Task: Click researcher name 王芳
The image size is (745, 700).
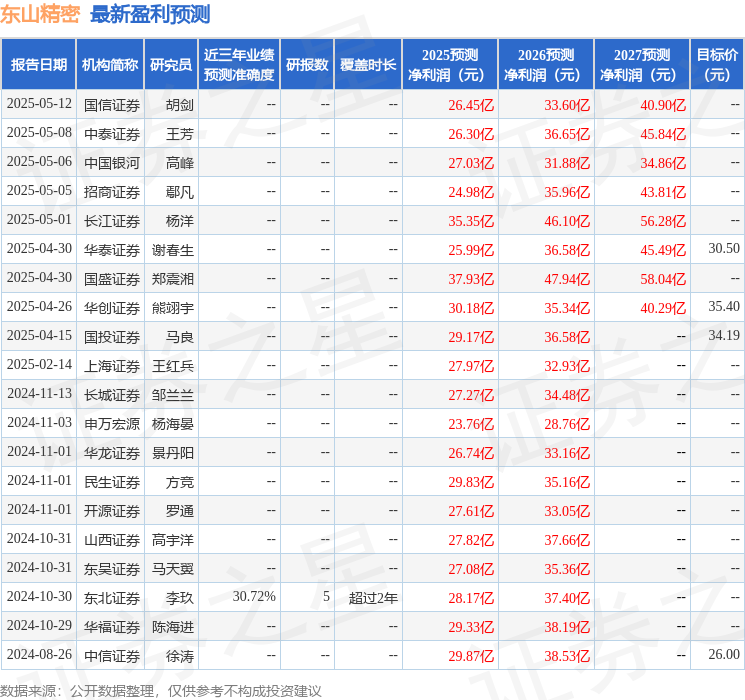Action: click(180, 134)
